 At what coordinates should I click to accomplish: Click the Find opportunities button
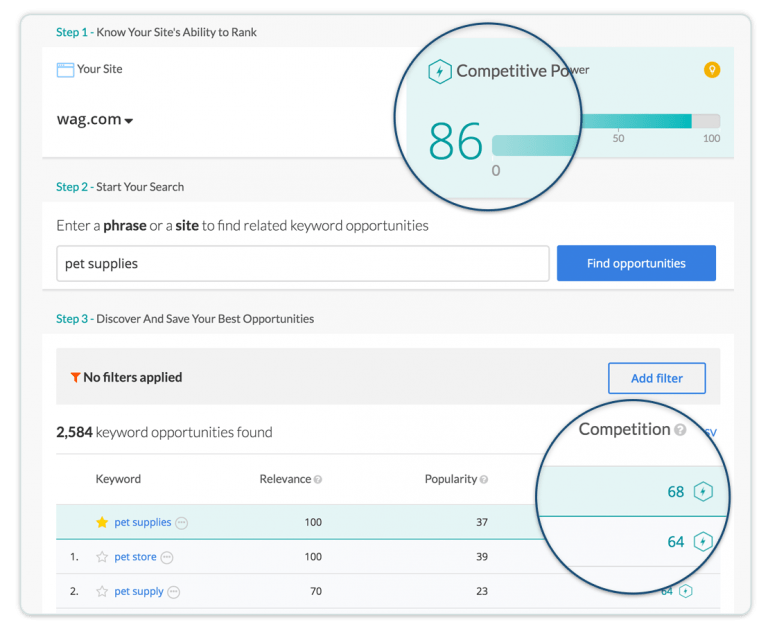(x=636, y=263)
